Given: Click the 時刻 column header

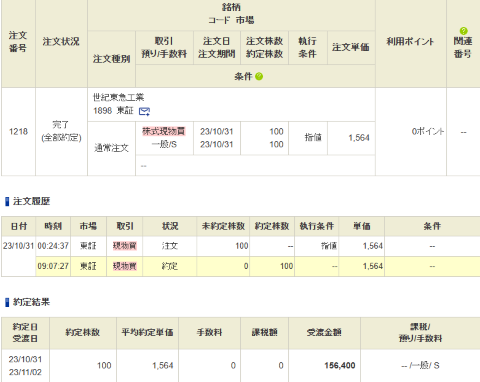Looking at the screenshot, I should 53,226.
